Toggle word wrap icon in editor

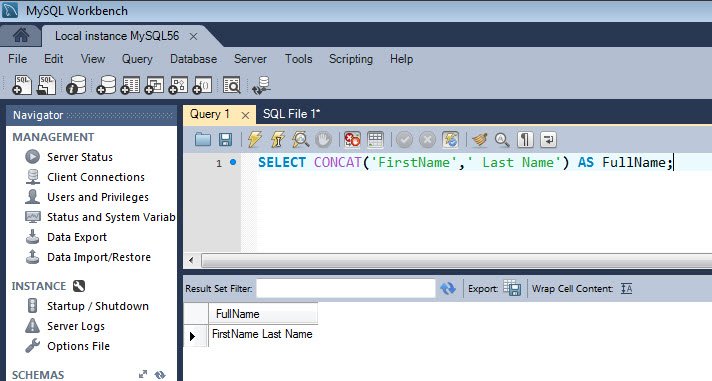(549, 139)
